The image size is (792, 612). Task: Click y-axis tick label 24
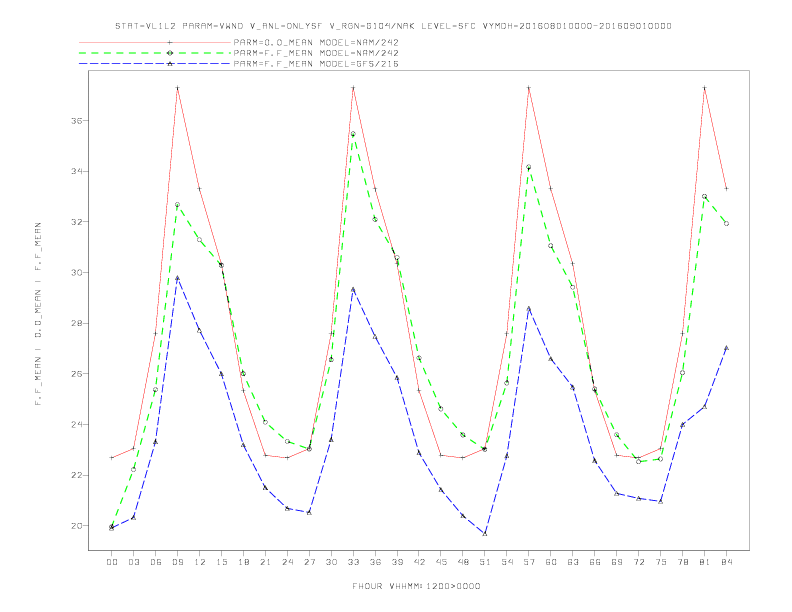coord(77,425)
